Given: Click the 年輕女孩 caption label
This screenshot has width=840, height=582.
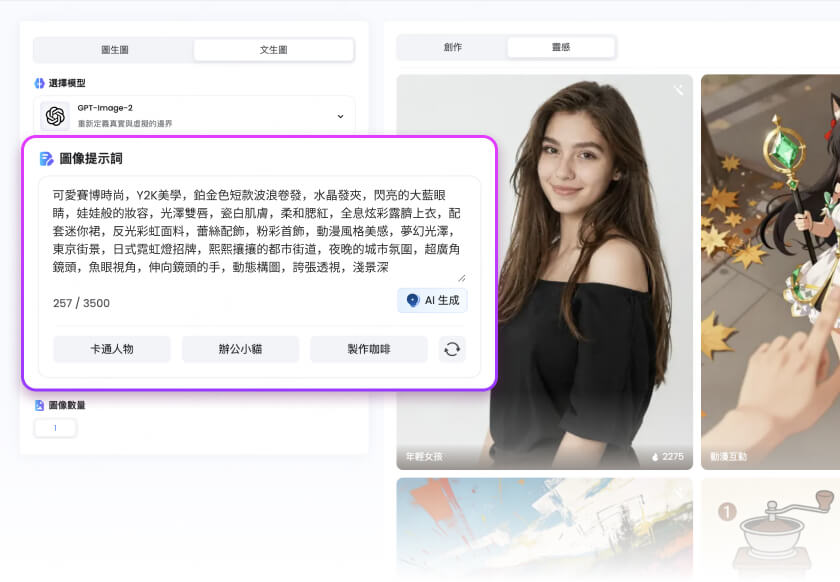Looking at the screenshot, I should pos(424,457).
